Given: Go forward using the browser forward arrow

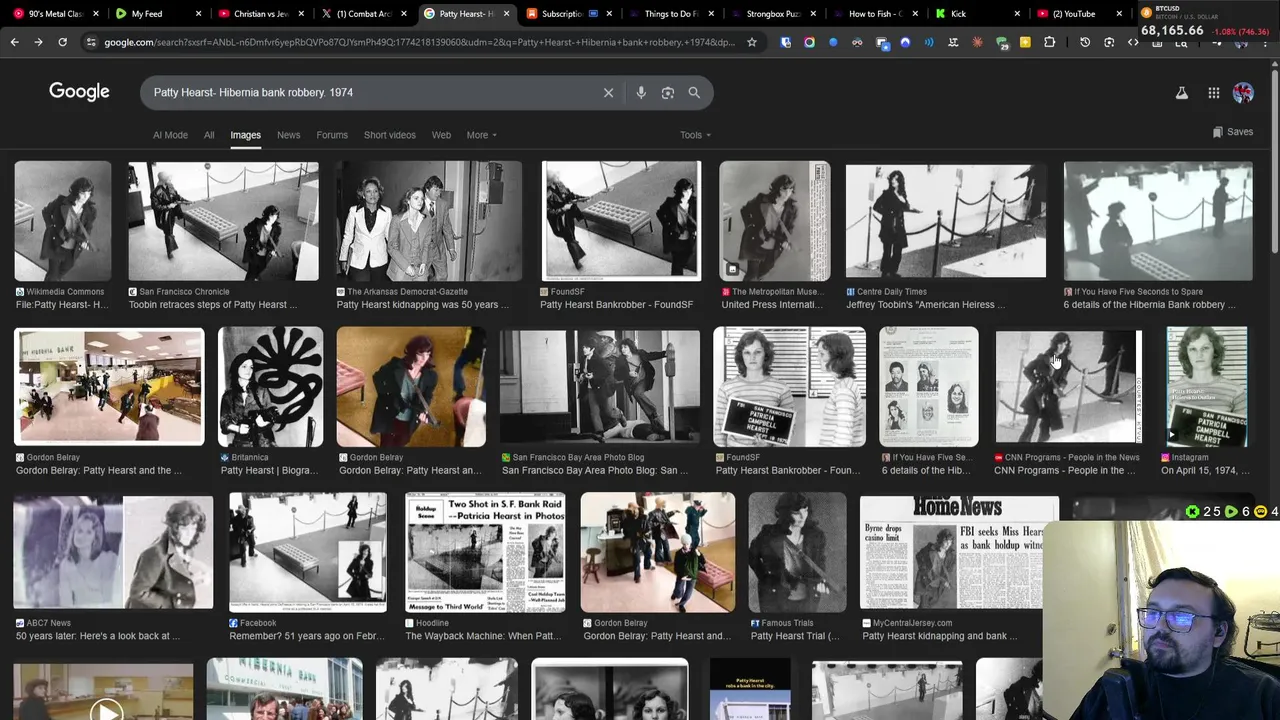Looking at the screenshot, I should (x=38, y=42).
